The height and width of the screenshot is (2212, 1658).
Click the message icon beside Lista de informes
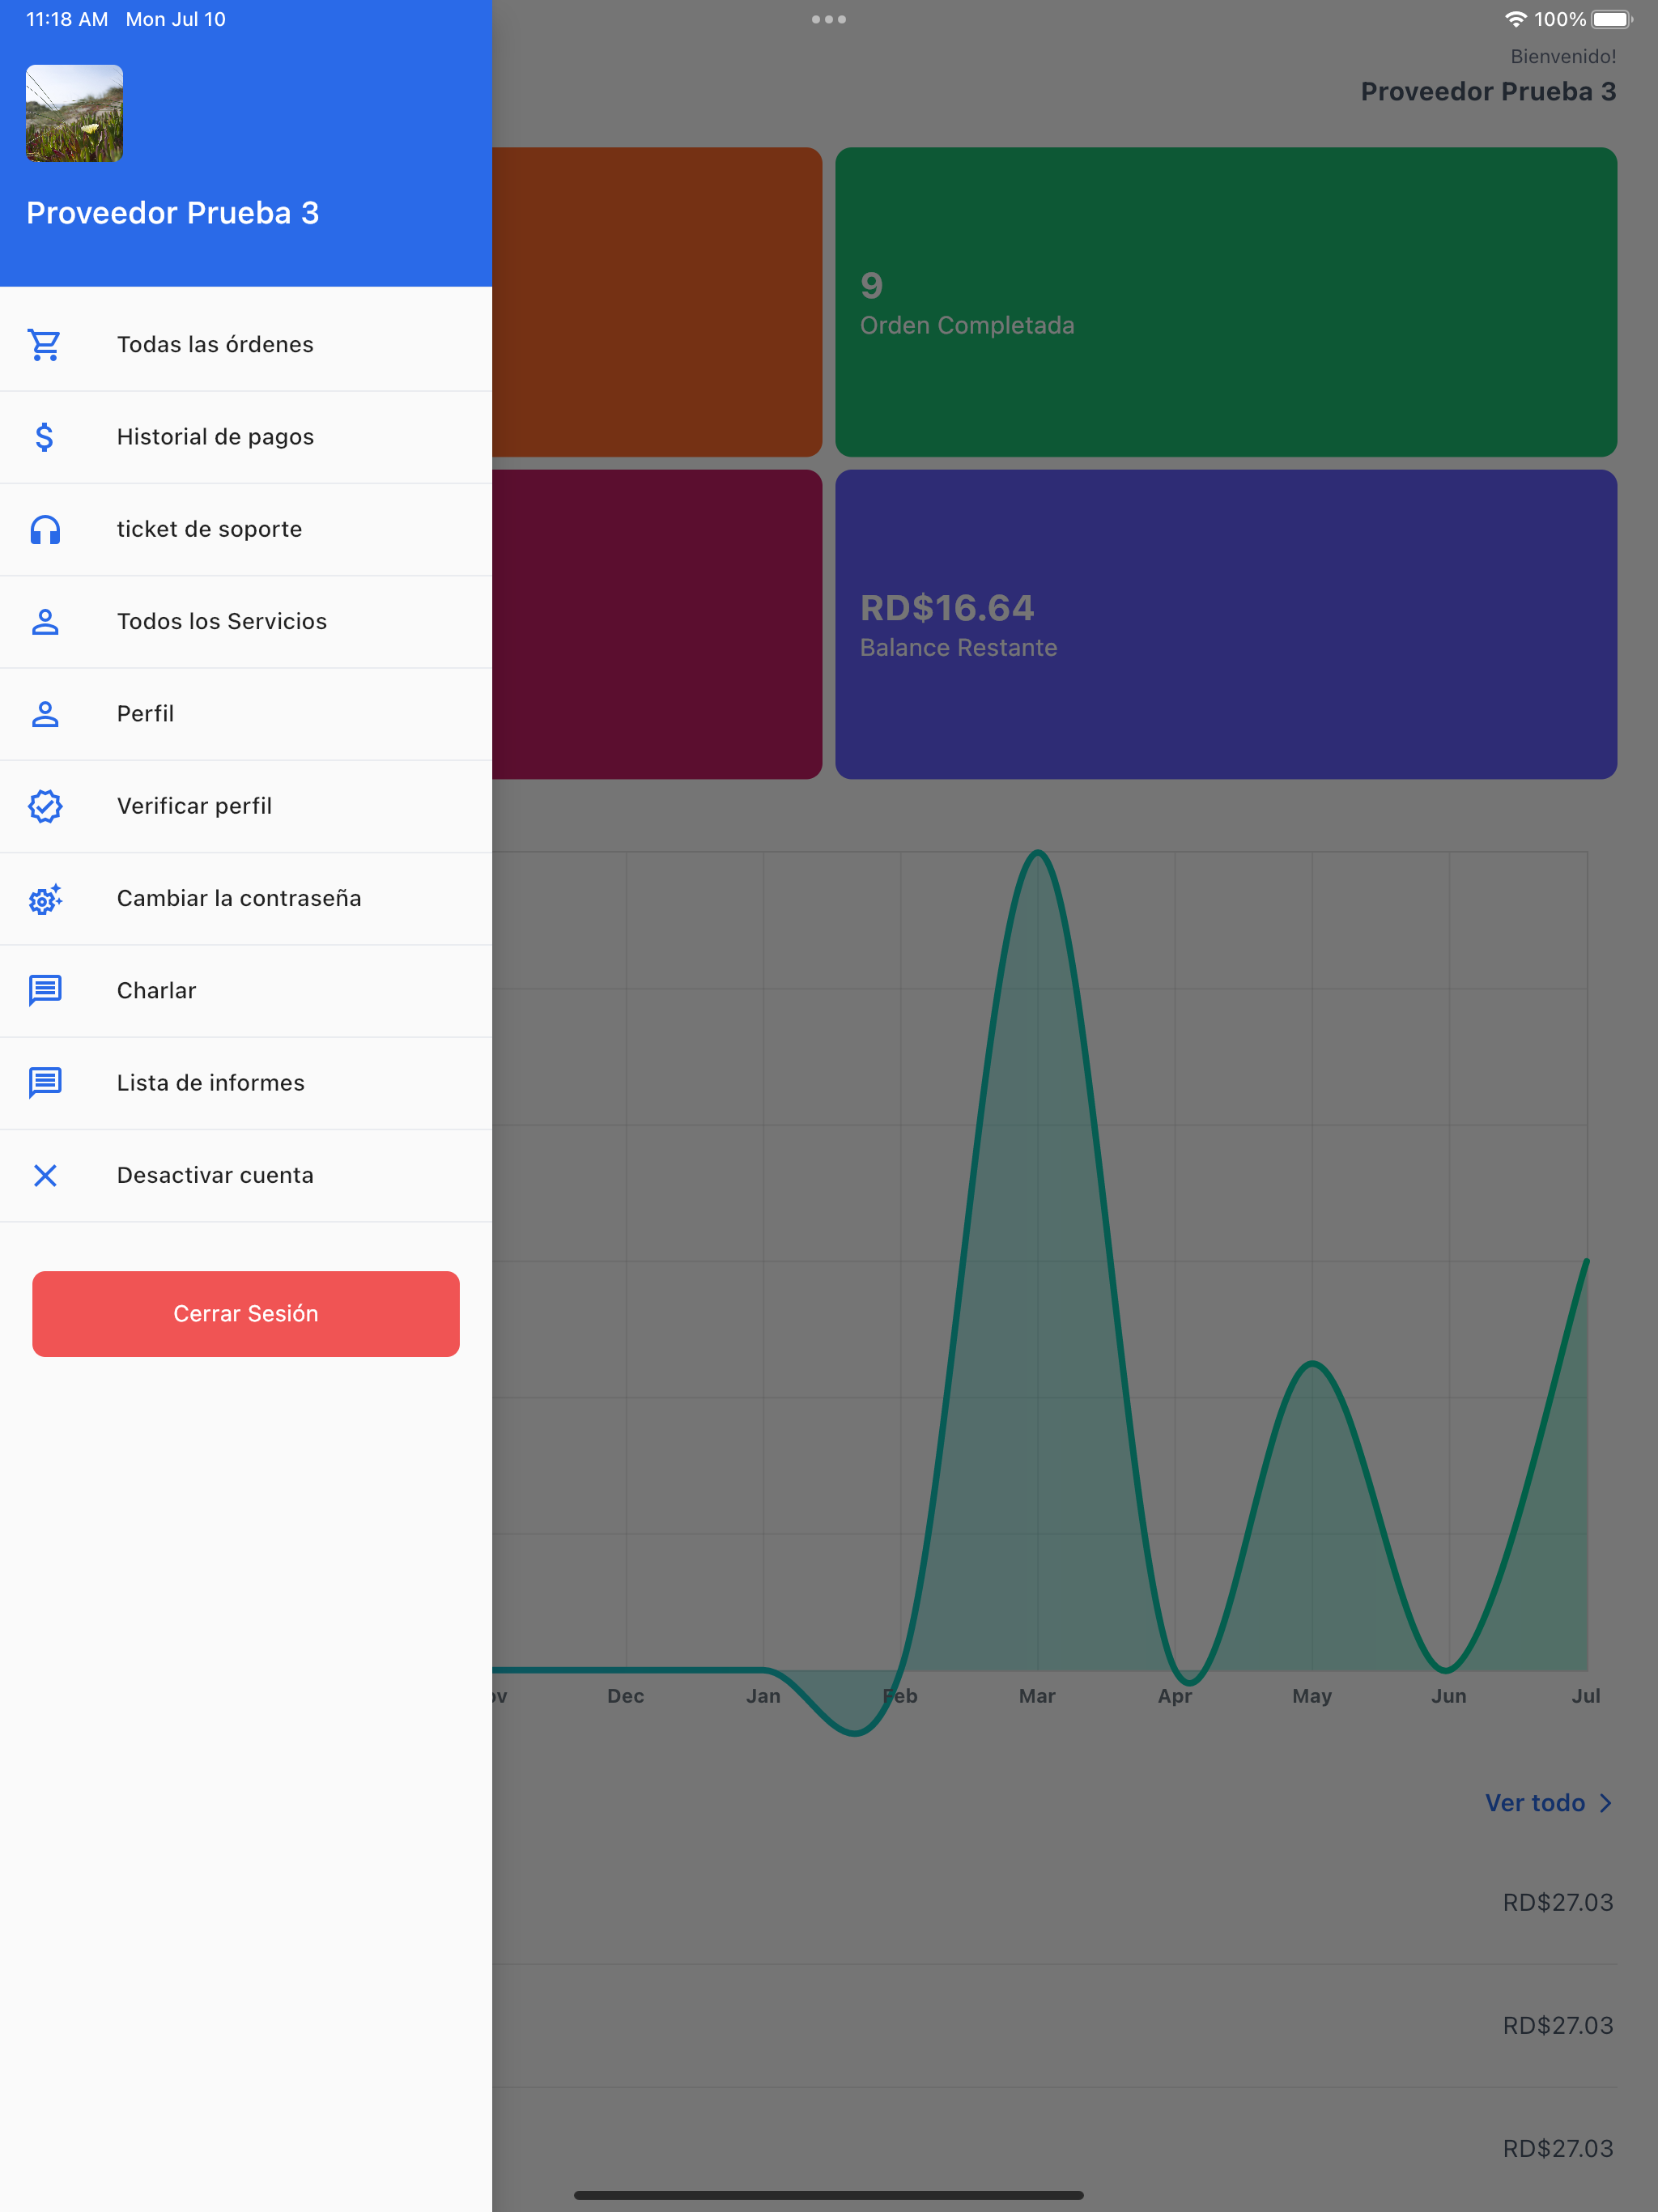[45, 1083]
